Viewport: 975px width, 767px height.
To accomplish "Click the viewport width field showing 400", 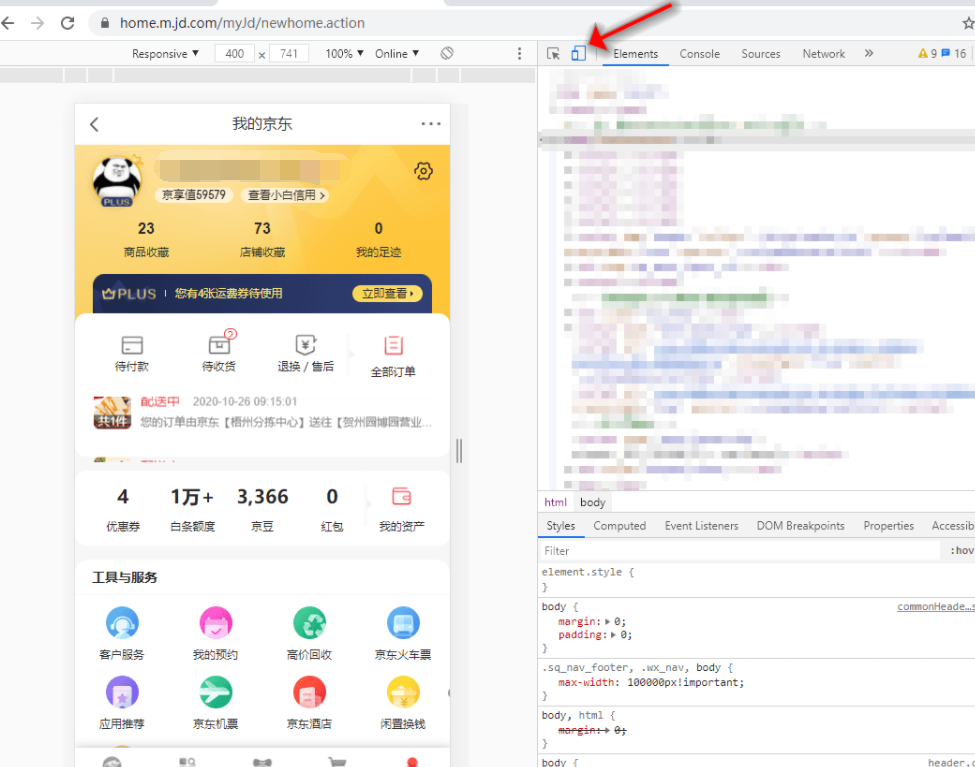I will 234,53.
